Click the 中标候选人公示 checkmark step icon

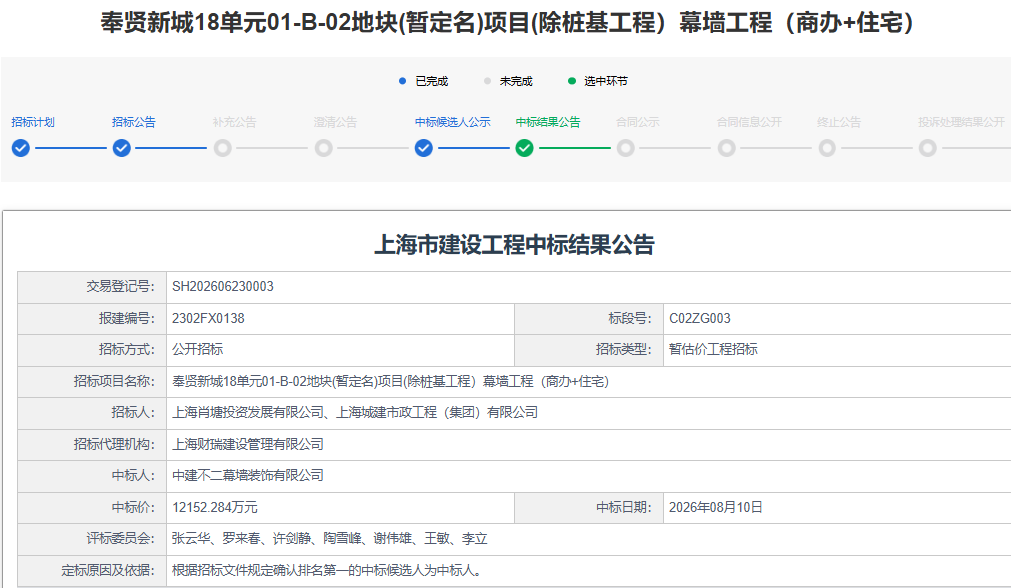point(424,148)
